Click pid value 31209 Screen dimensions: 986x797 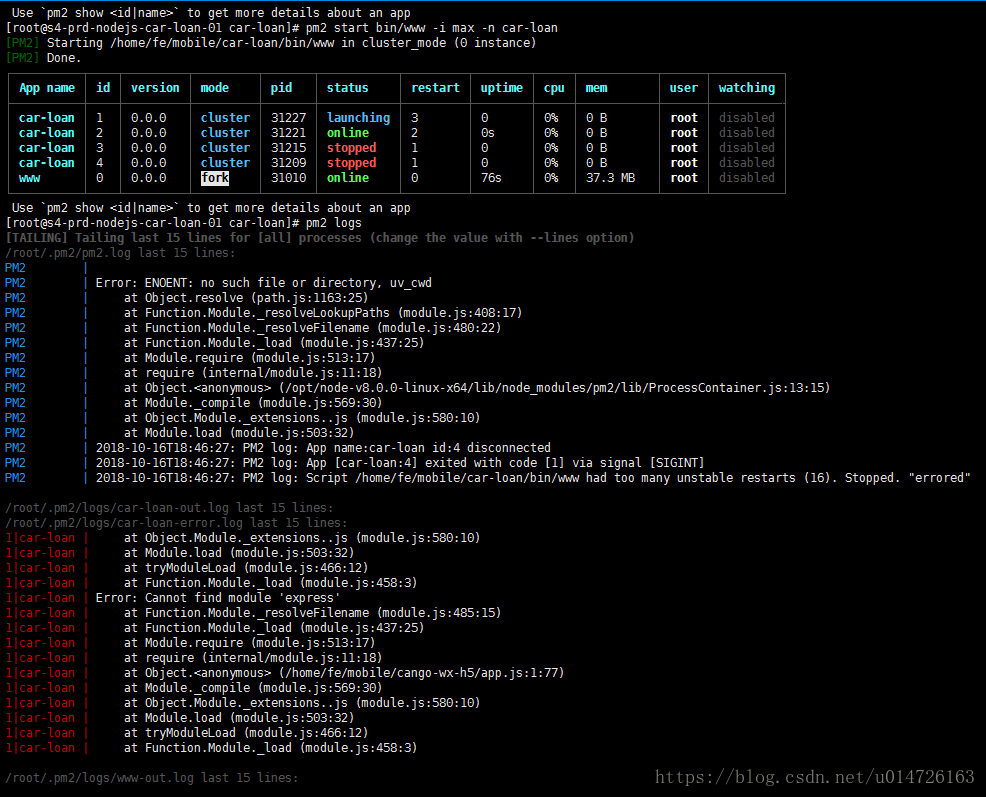288,163
